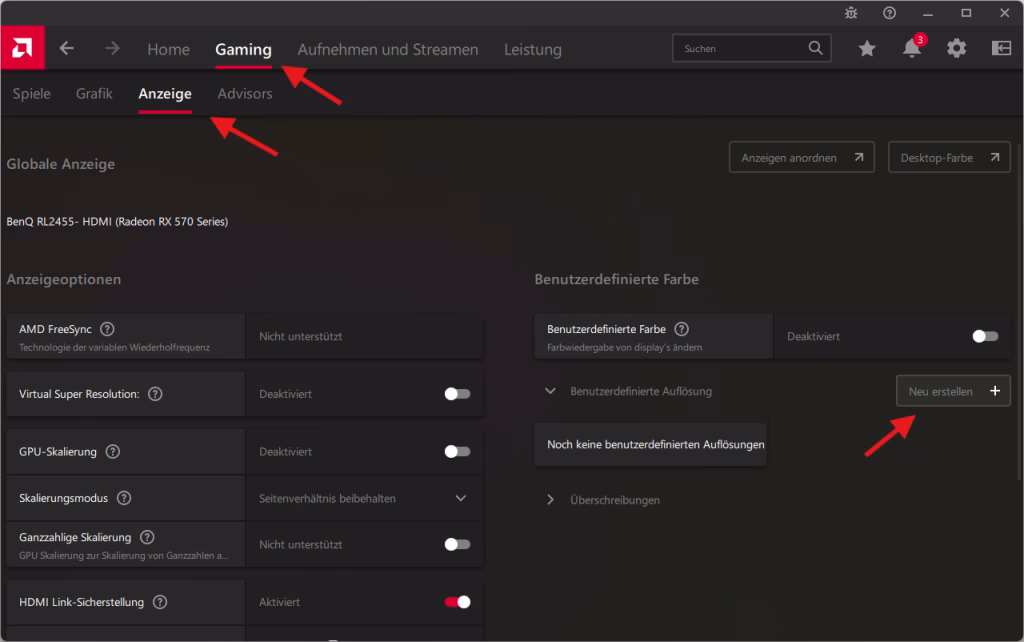Open the help question mark icon
The image size is (1024, 642).
pos(889,13)
